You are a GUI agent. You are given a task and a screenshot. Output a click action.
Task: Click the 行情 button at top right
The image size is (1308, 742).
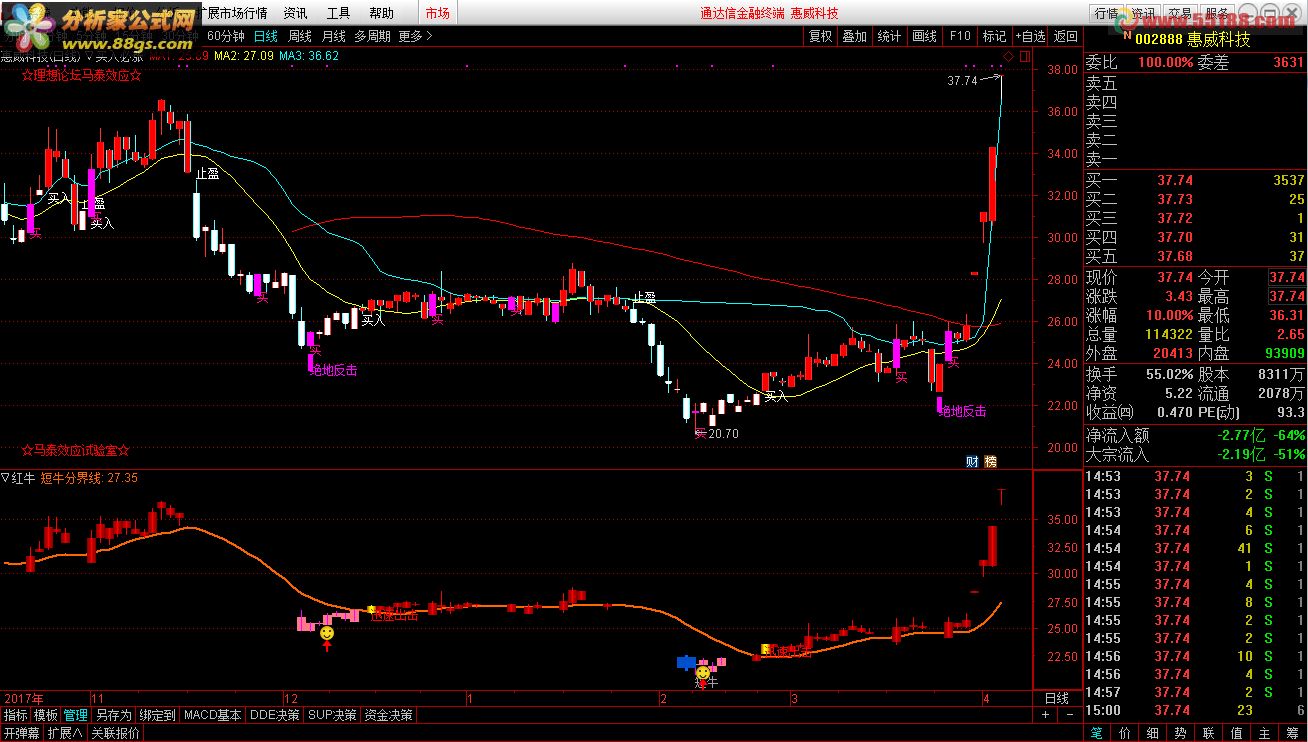pos(1105,13)
